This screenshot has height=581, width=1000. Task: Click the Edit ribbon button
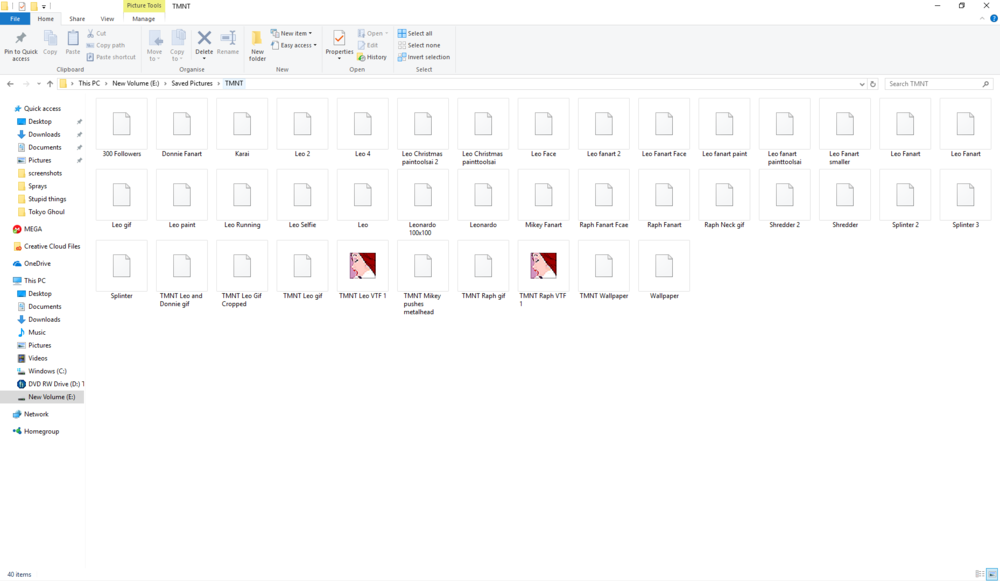pos(368,45)
